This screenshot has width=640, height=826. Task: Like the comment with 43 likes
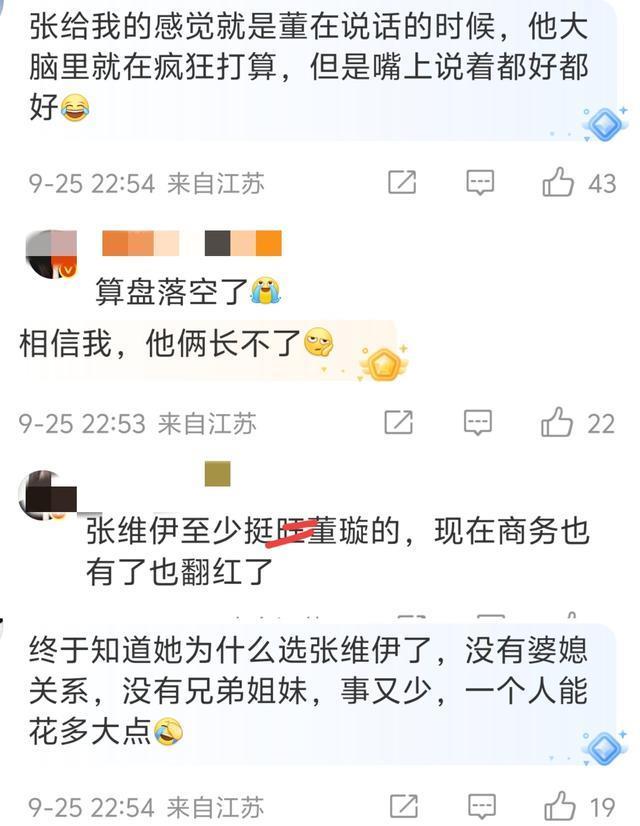(557, 182)
